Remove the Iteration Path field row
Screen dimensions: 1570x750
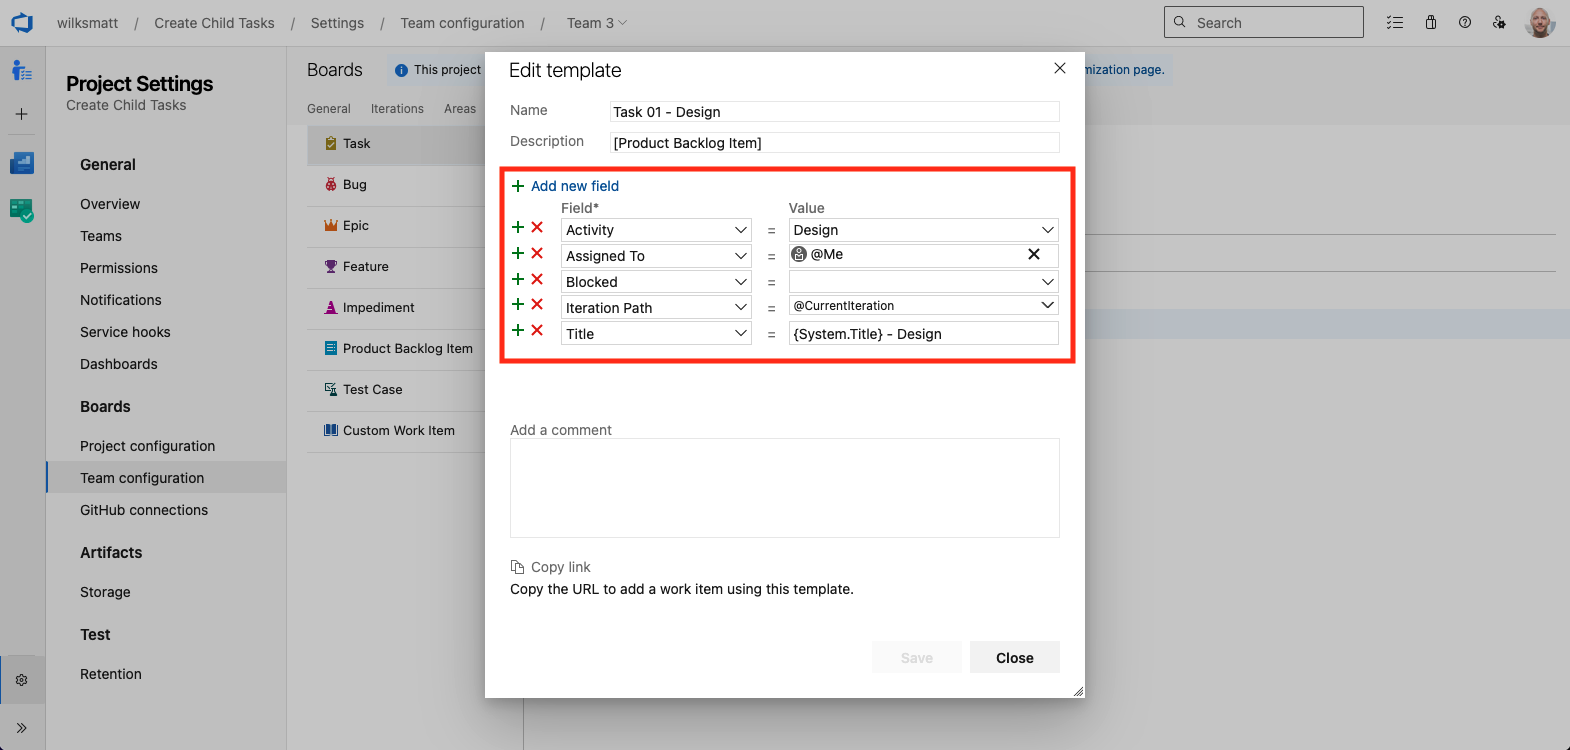pos(537,305)
